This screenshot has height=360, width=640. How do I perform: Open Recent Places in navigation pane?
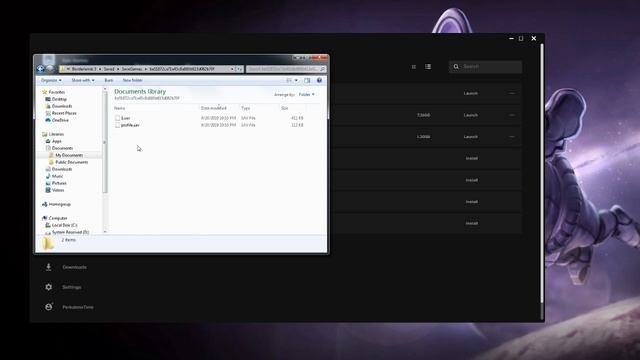pyautogui.click(x=64, y=113)
